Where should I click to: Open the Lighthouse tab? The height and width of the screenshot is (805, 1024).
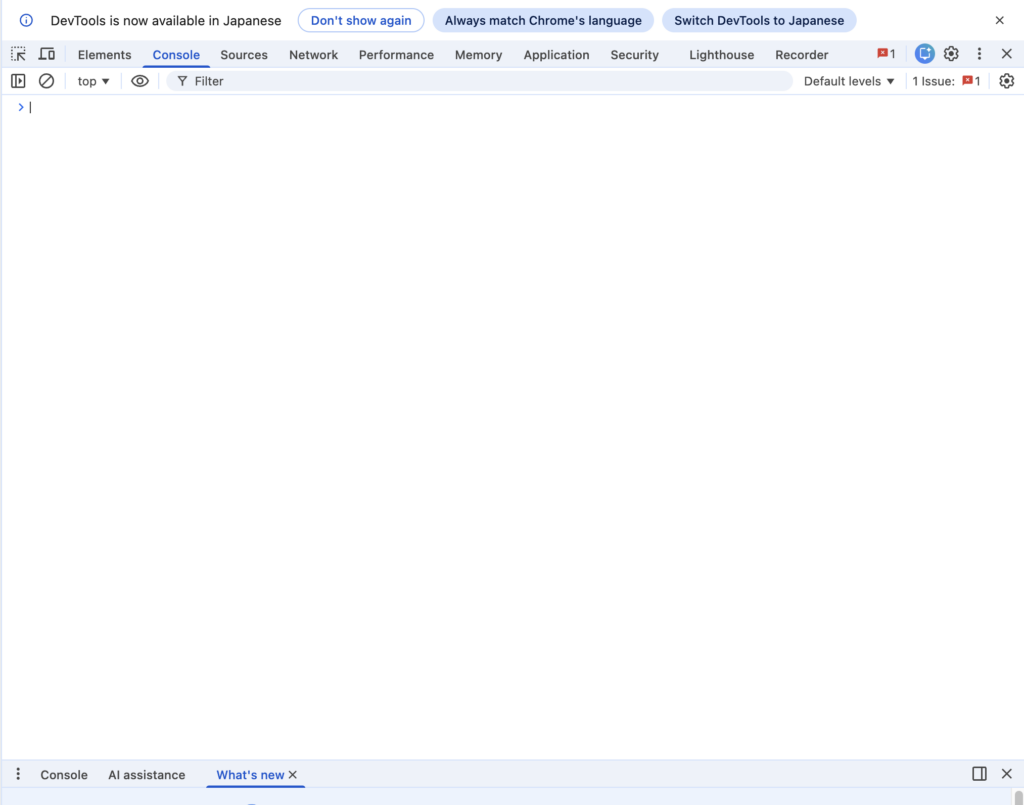722,55
